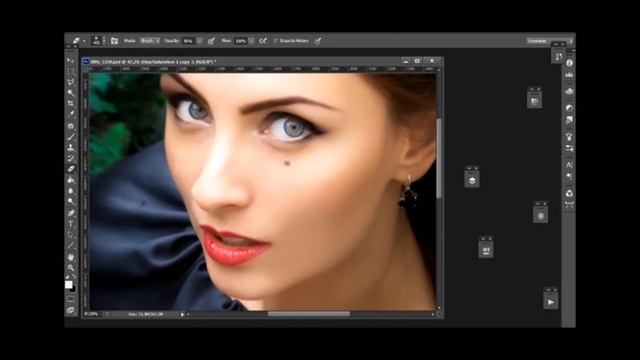Select the Move tool
The height and width of the screenshot is (360, 640).
tap(71, 60)
